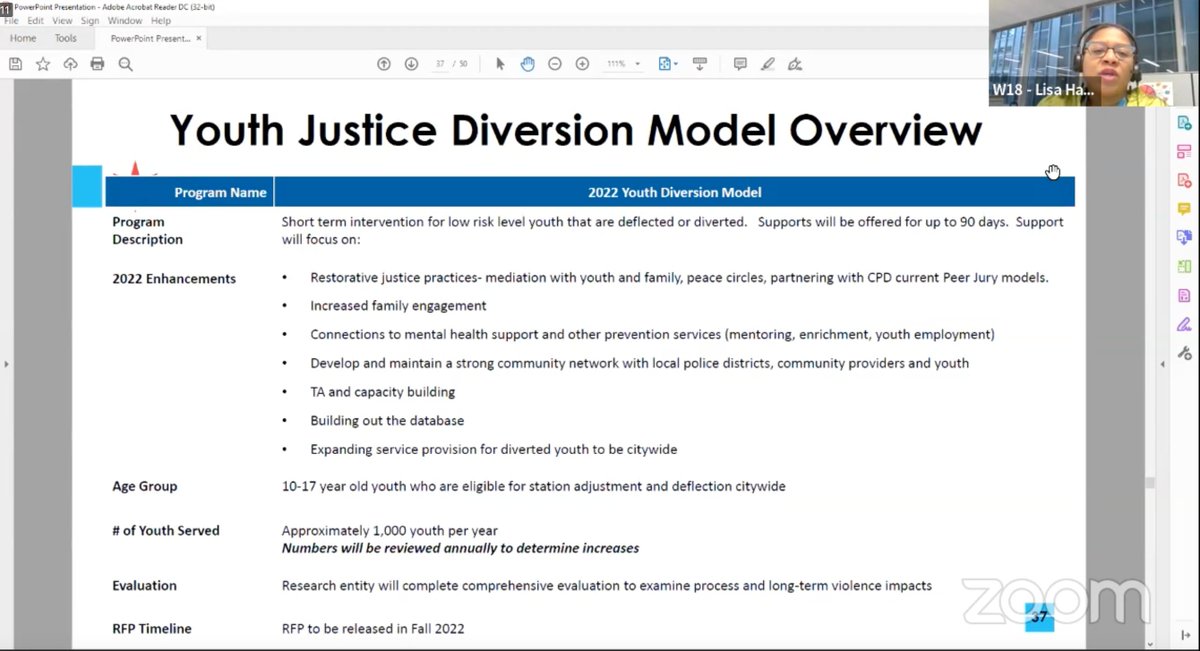The width and height of the screenshot is (1200, 651).
Task: Click the '# of Youth Served' label
Action: [x=166, y=530]
